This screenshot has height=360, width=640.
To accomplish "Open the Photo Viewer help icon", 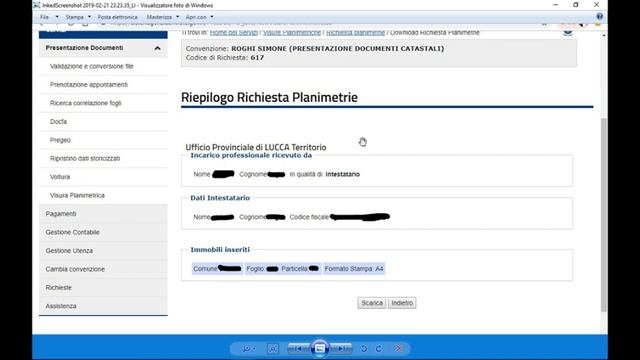I will [599, 17].
